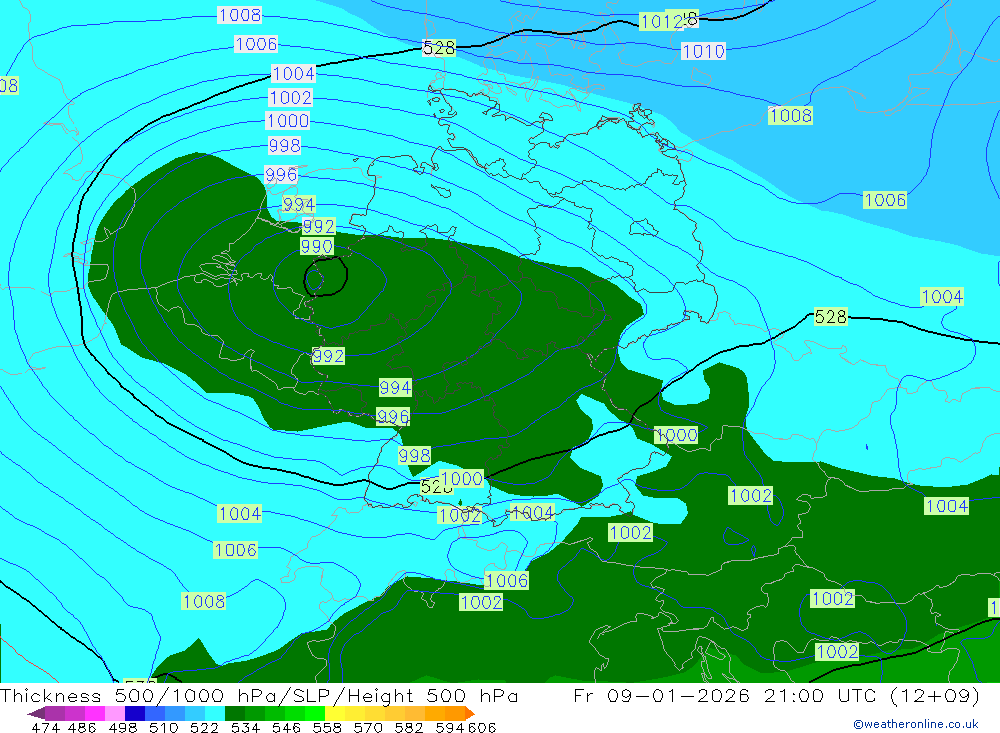
Task: Click the 990 hPa isobar label
Action: coord(316,246)
